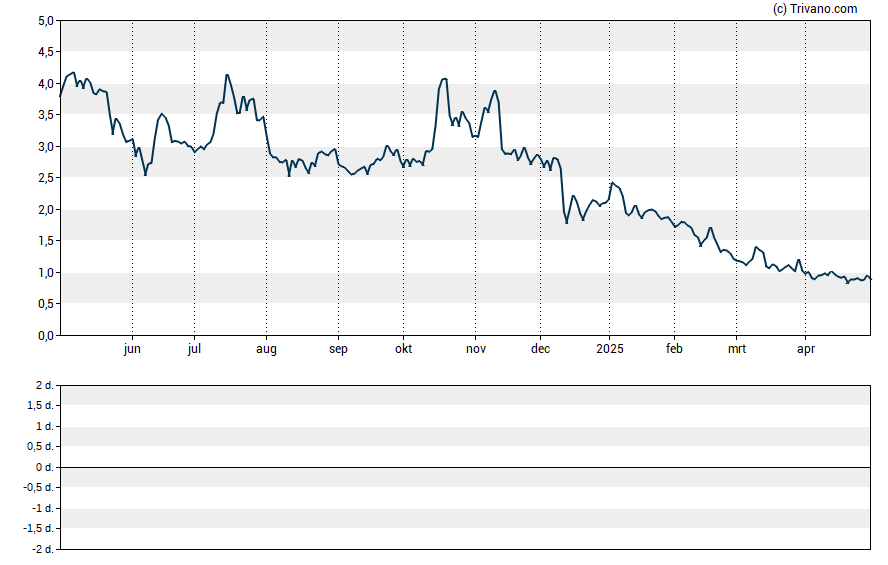Click the '-1,5 d.' axis label
The width and height of the screenshot is (888, 565).
39,529
